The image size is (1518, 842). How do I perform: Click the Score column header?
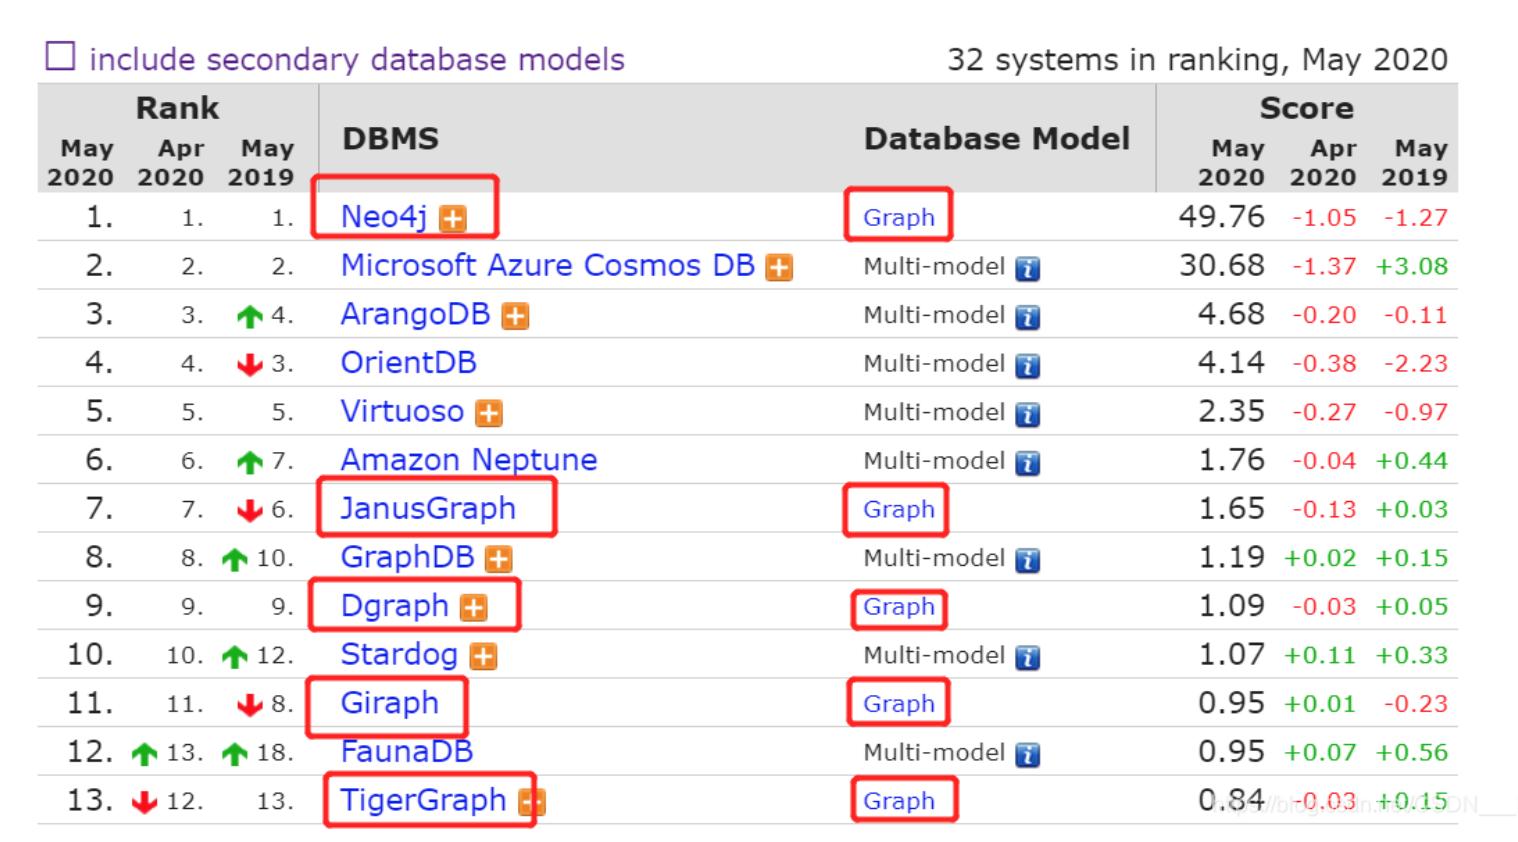coord(1306,107)
